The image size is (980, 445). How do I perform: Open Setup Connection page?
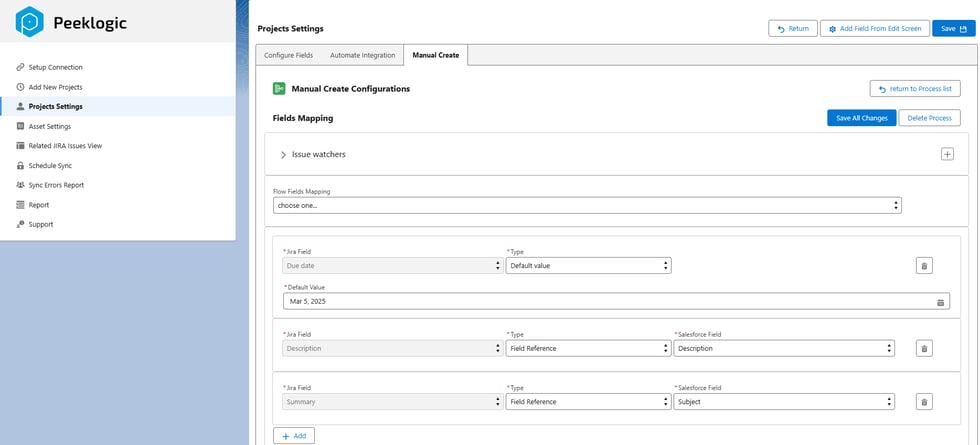click(x=55, y=68)
